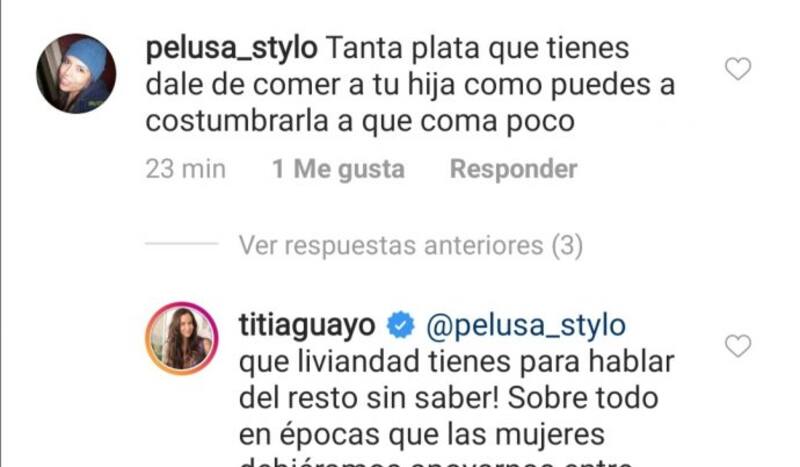Like the pelusa_stylo comment with heart icon
This screenshot has width=800, height=467.
pyautogui.click(x=738, y=69)
